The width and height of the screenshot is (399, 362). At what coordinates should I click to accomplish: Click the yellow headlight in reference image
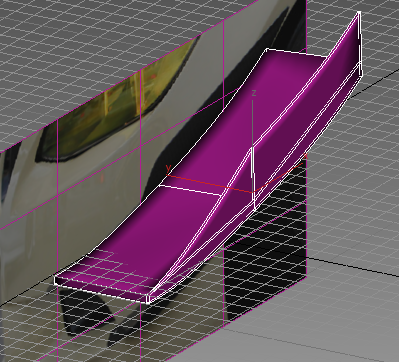(x=117, y=100)
